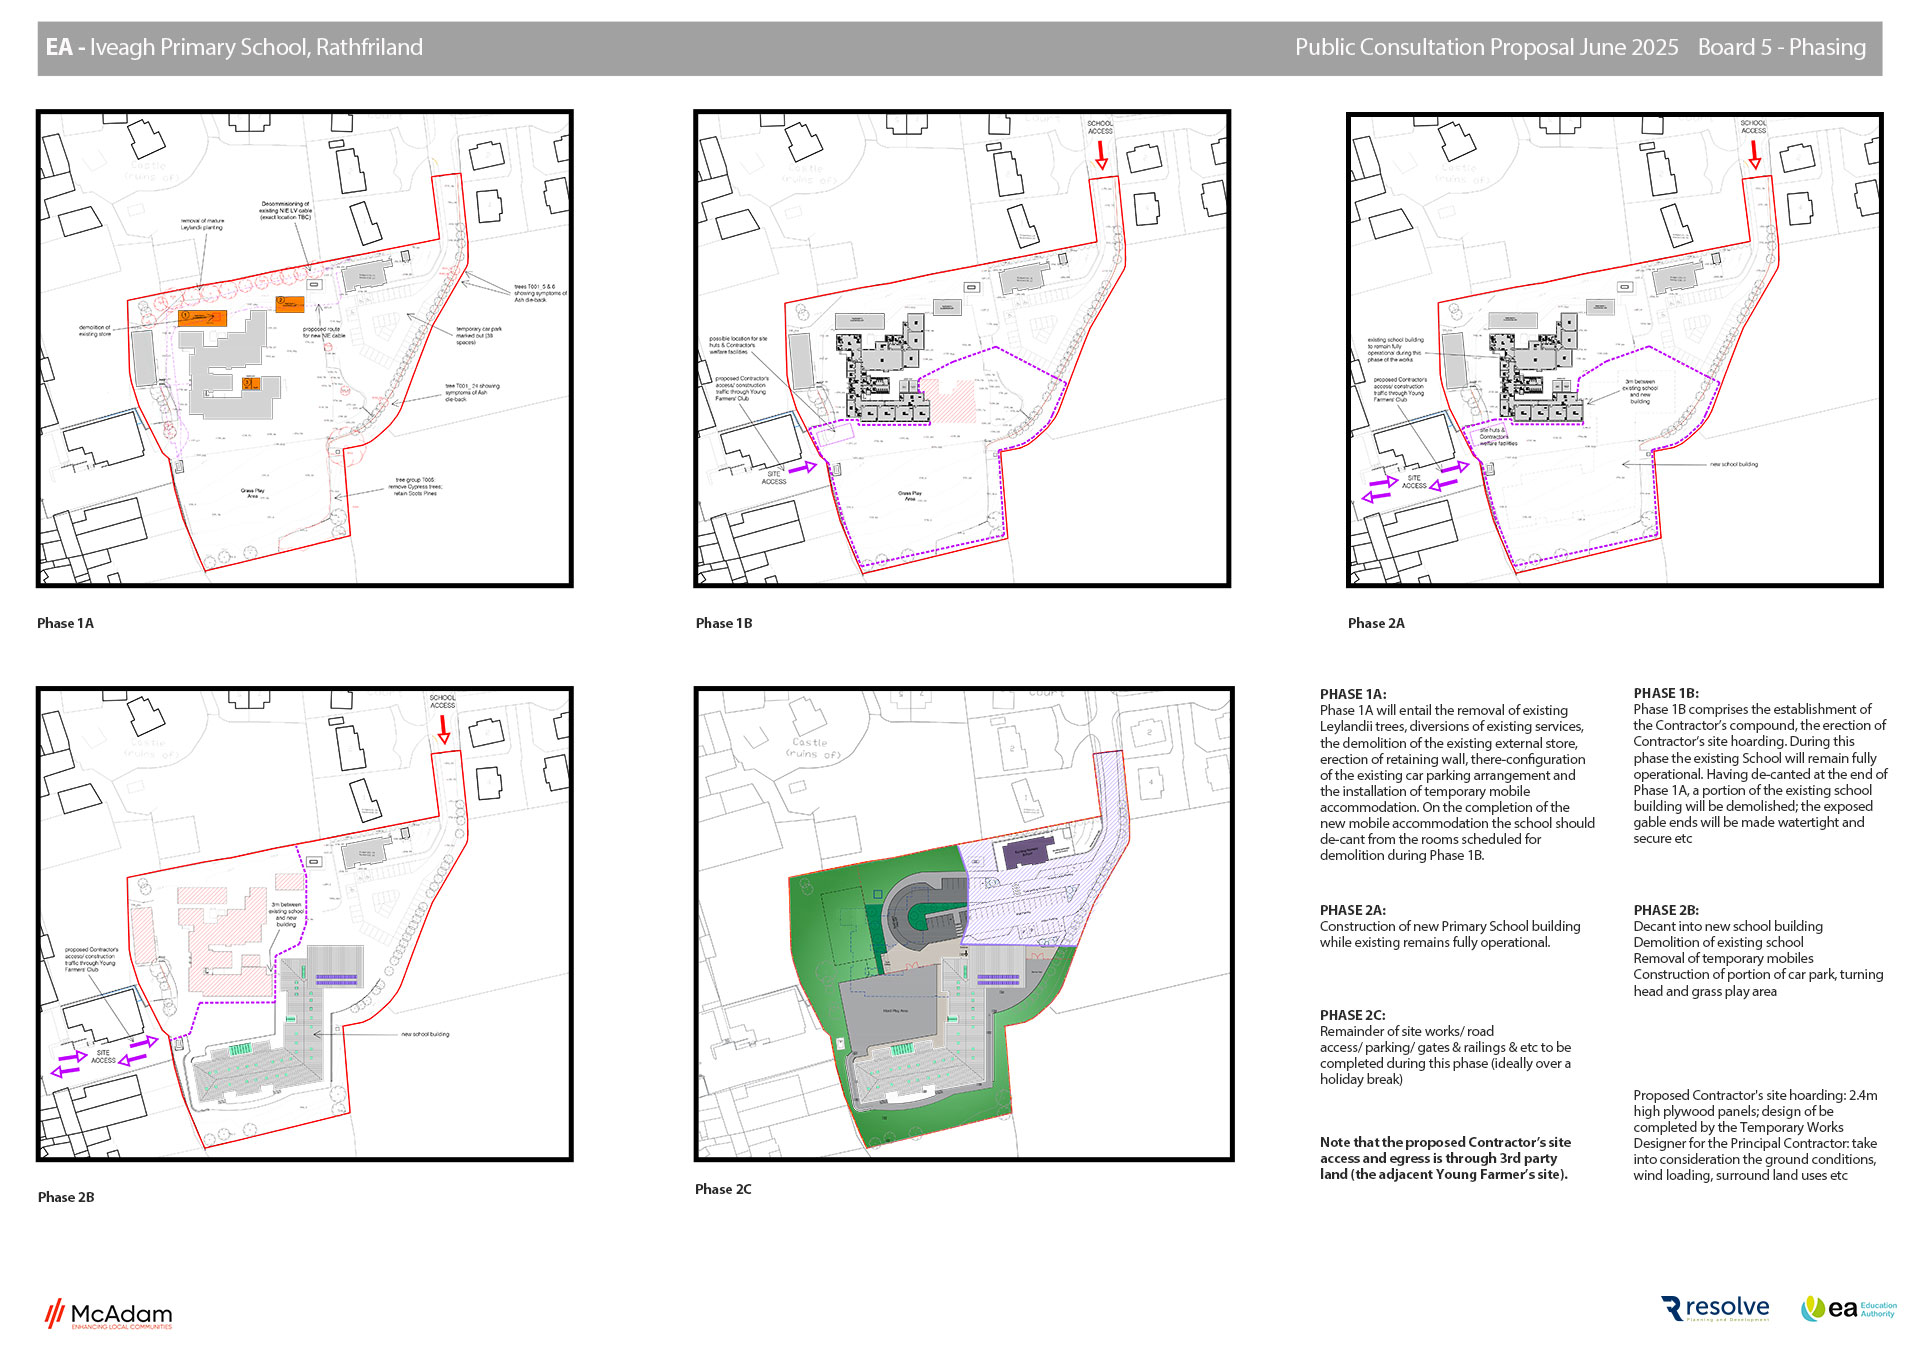
Task: Open the Phase 2A site plan
Action: tap(1614, 348)
